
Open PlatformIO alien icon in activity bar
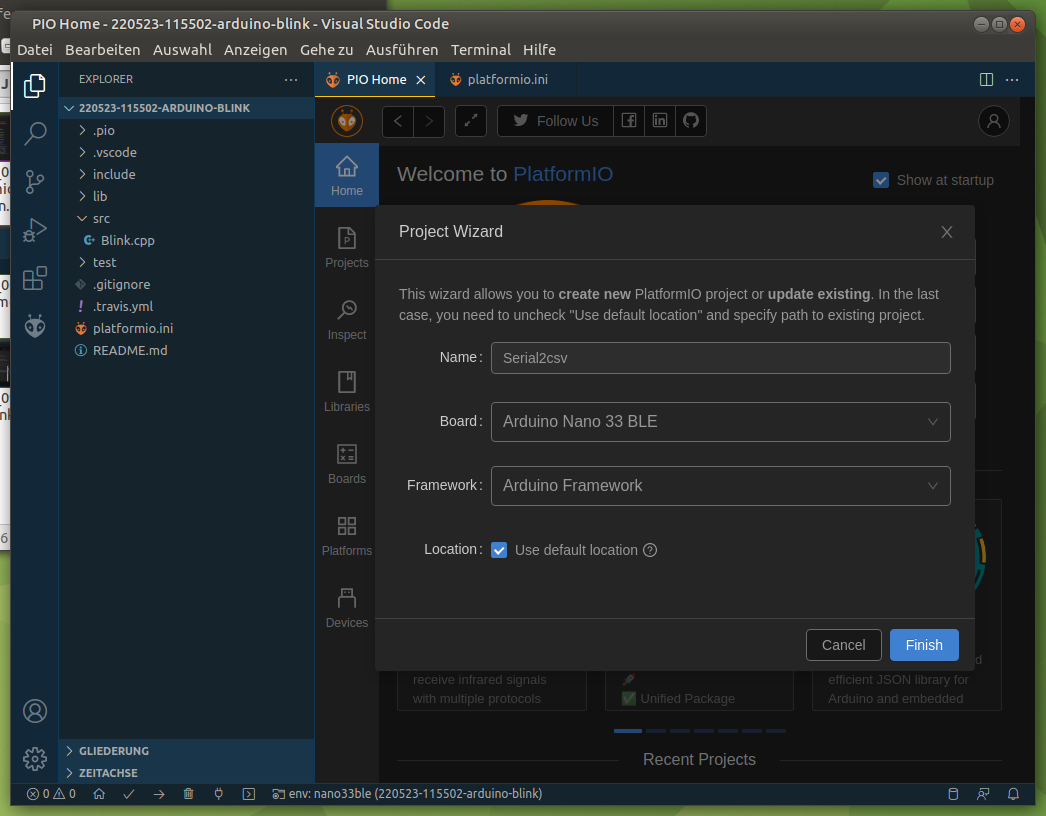coord(35,326)
